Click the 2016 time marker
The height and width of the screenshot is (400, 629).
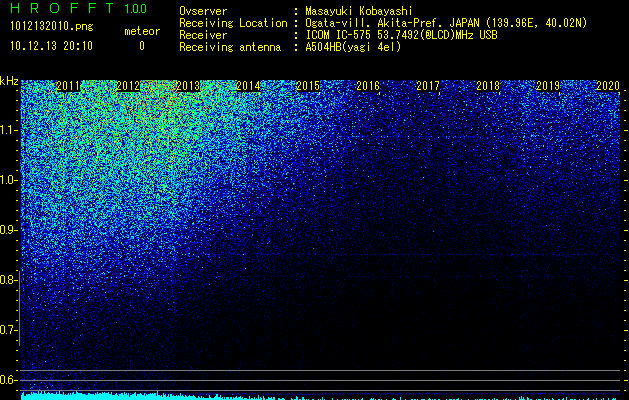(368, 86)
